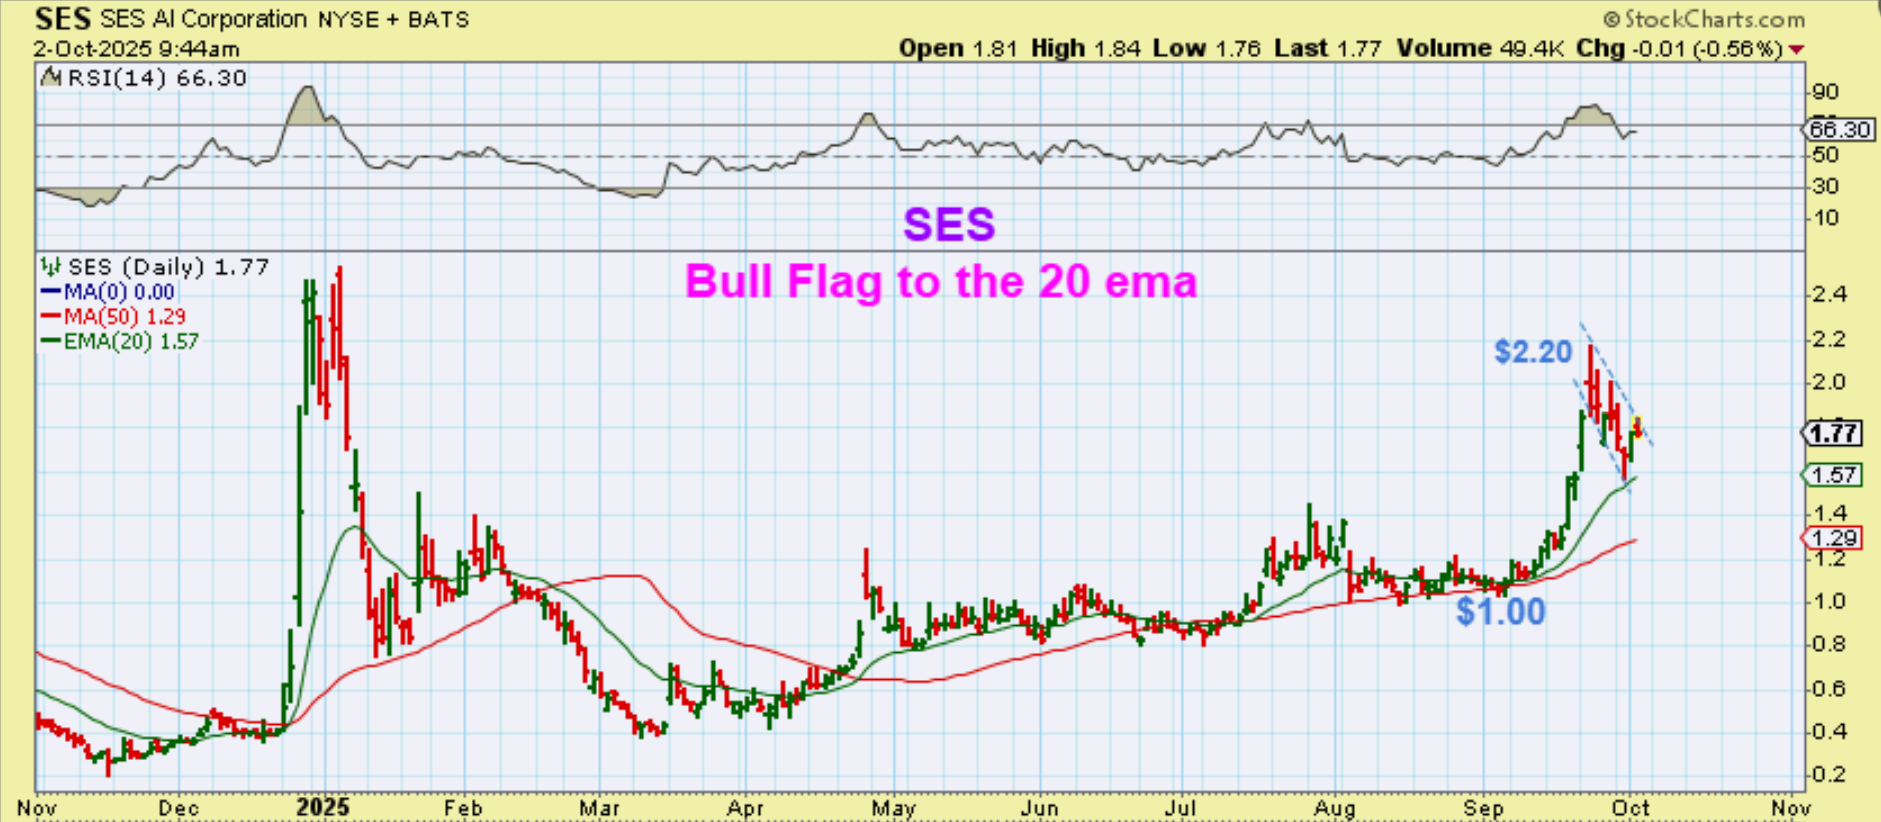The image size is (1881, 822).
Task: Click the exchange label "NYSE + BATS"
Action: click(394, 19)
